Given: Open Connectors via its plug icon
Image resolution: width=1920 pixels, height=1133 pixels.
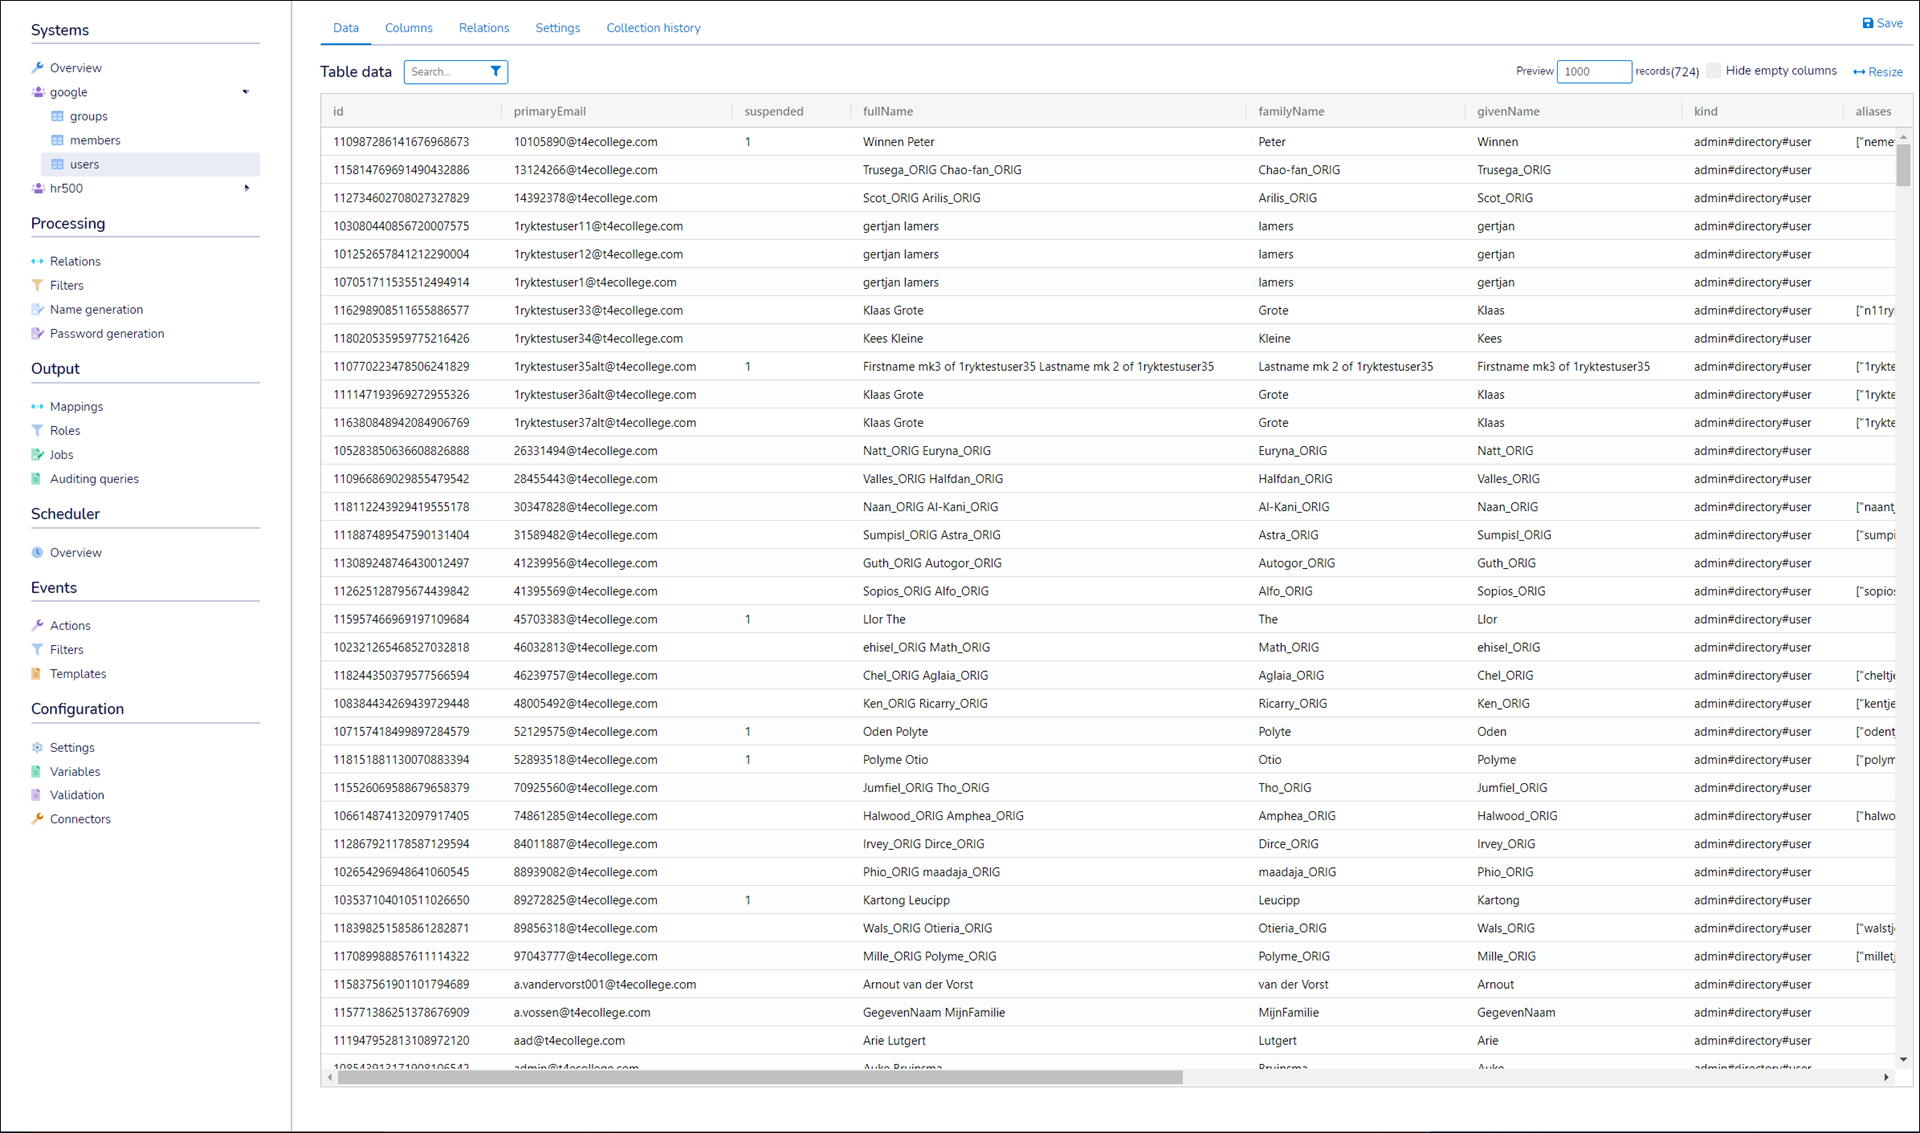Looking at the screenshot, I should pyautogui.click(x=37, y=819).
